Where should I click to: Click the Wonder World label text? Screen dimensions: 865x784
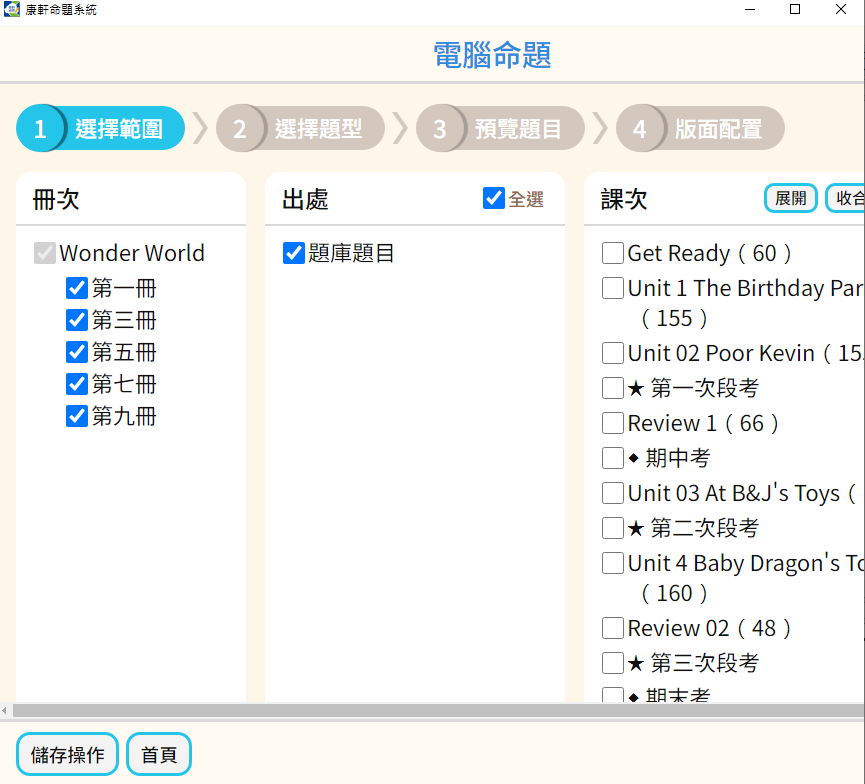[x=132, y=253]
